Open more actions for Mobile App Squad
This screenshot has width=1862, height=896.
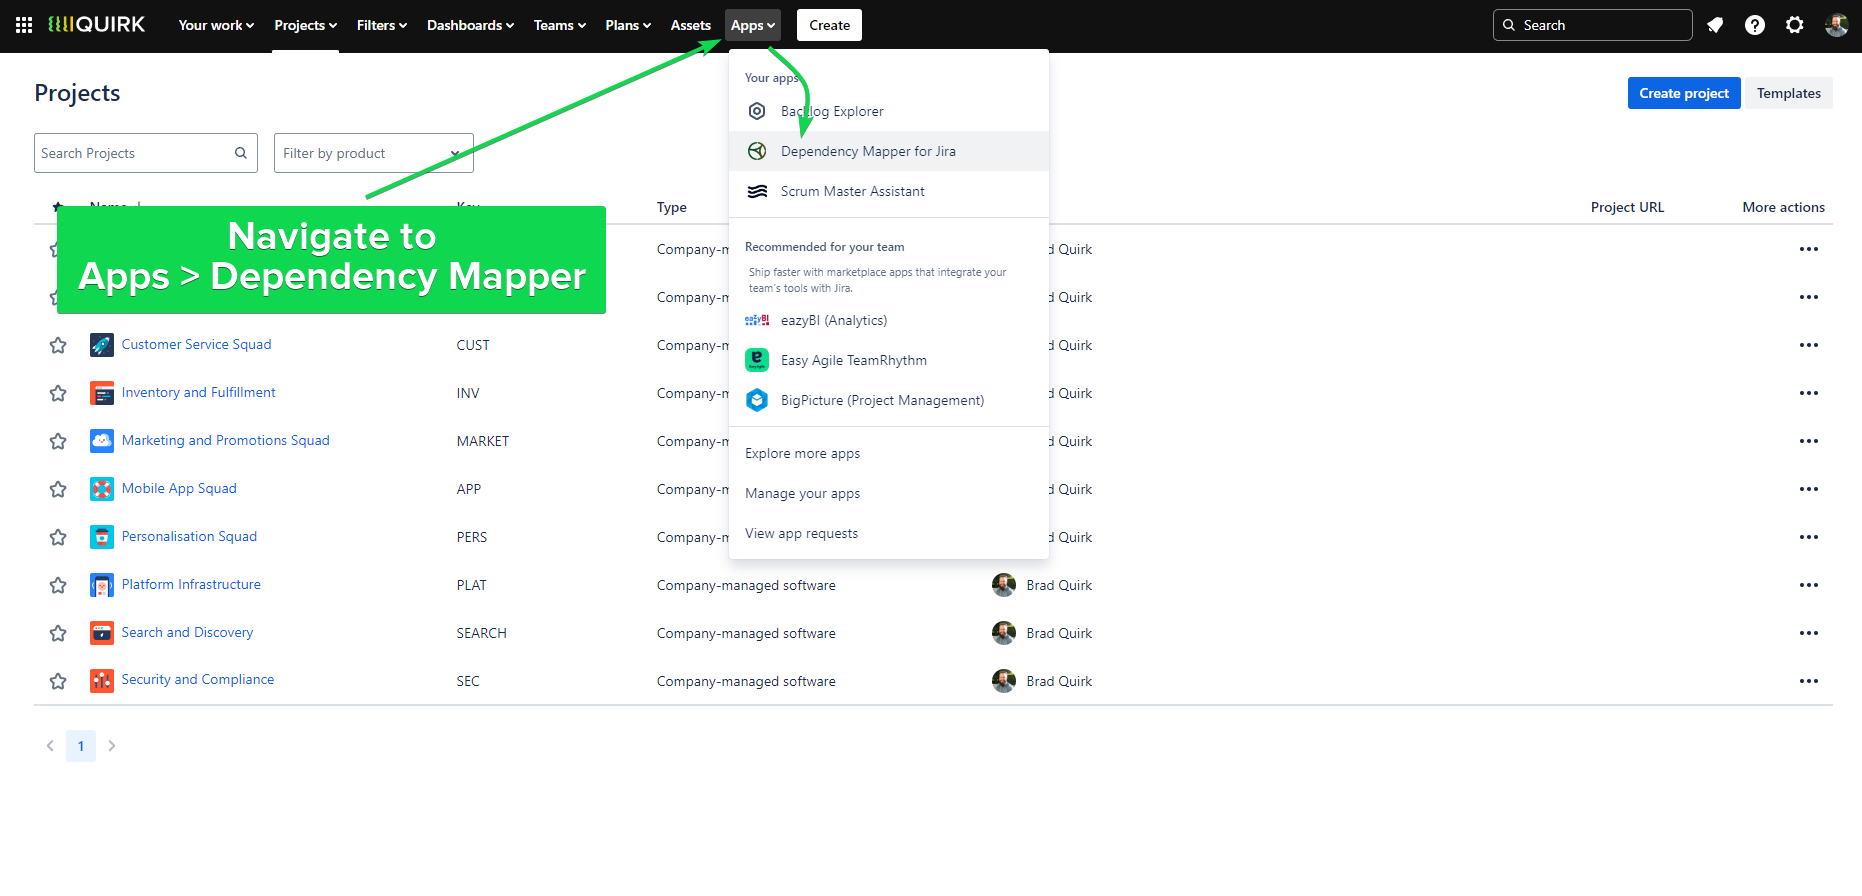point(1808,489)
